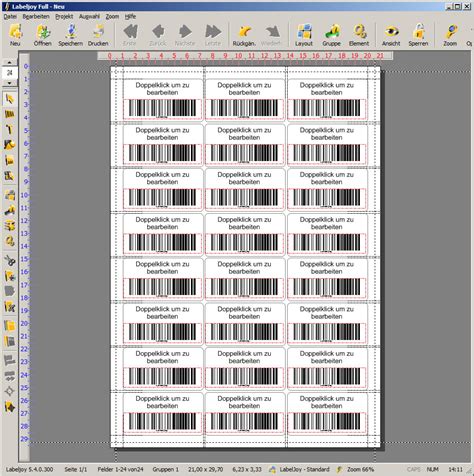
Task: Select the arrow pointer selection tool
Action: [x=10, y=99]
